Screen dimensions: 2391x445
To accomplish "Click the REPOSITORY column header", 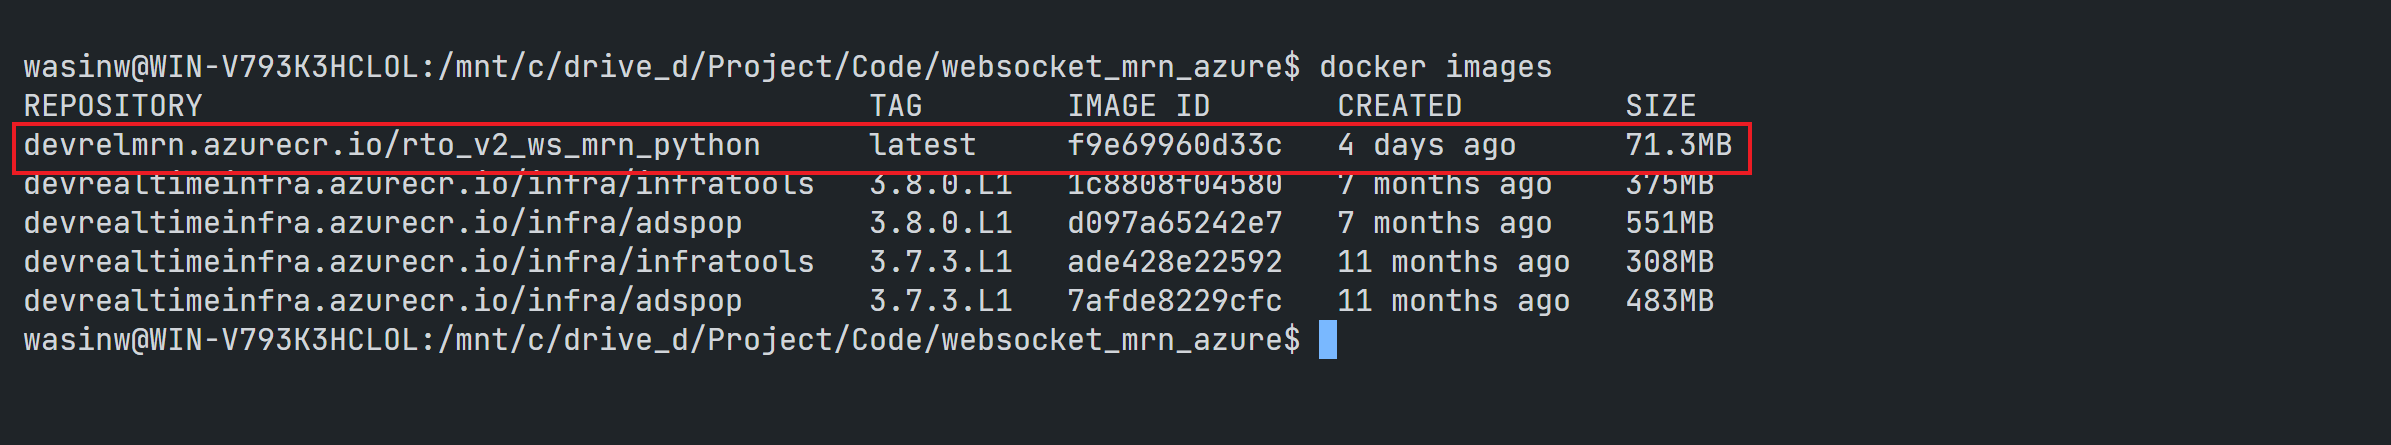I will pos(113,106).
